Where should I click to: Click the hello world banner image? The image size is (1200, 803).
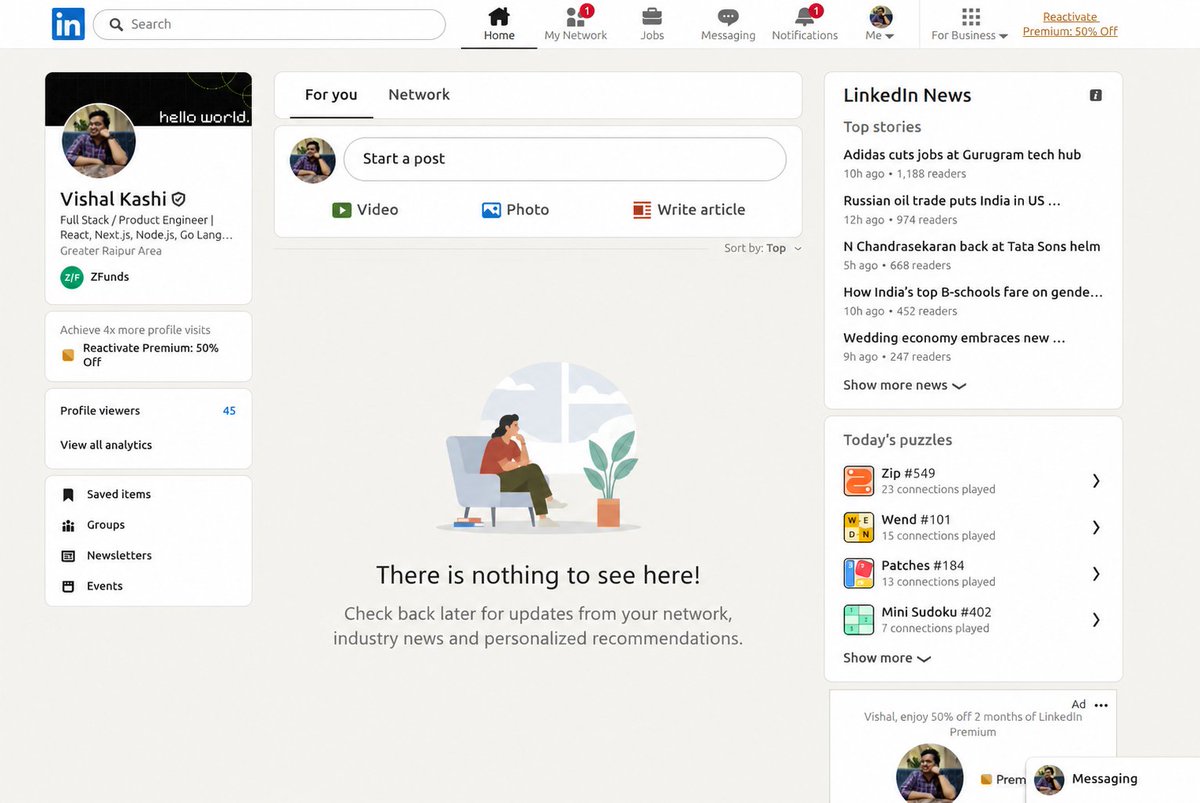pos(148,98)
